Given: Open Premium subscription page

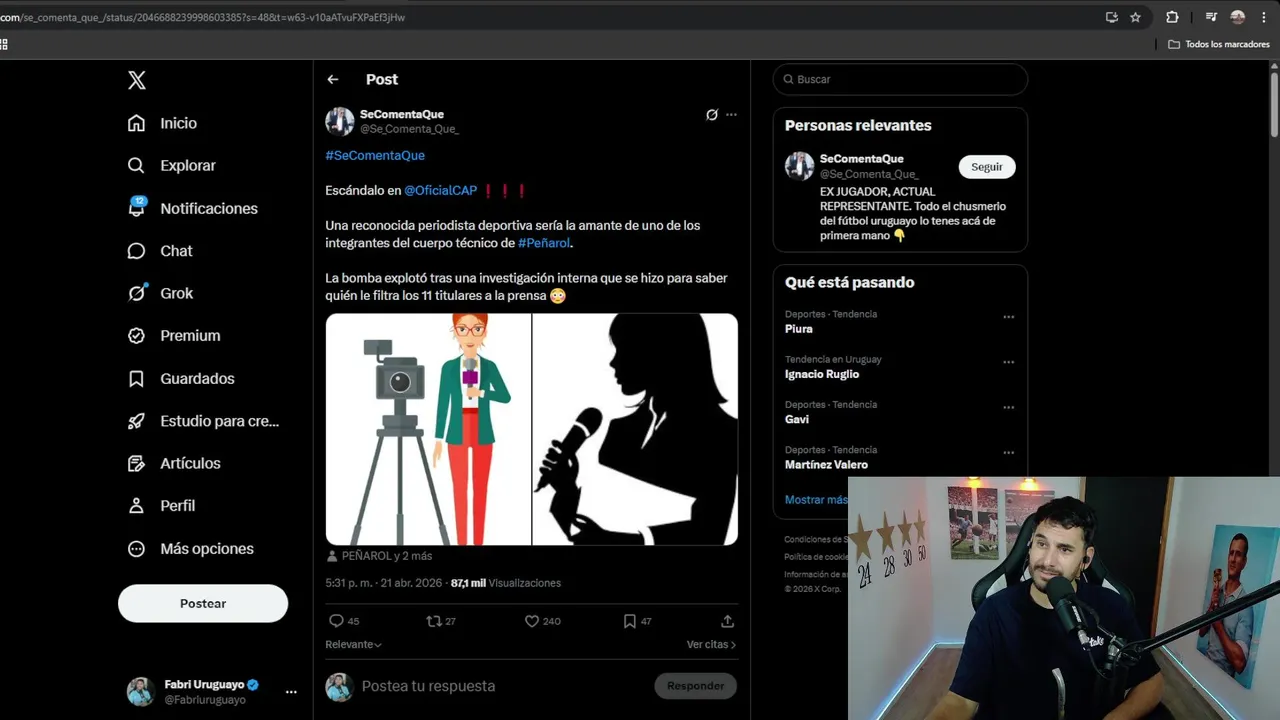Looking at the screenshot, I should click(x=174, y=336).
